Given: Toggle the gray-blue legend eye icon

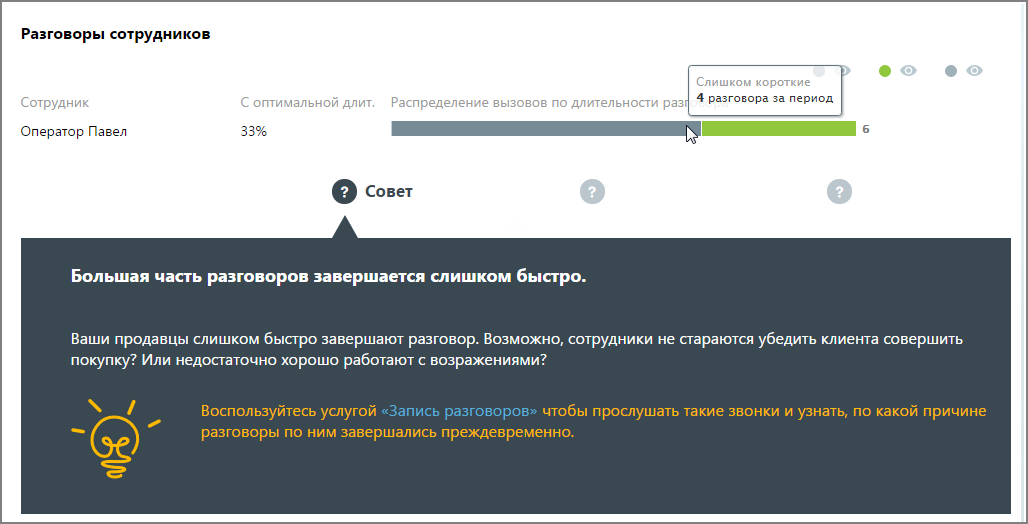Looking at the screenshot, I should 974,71.
